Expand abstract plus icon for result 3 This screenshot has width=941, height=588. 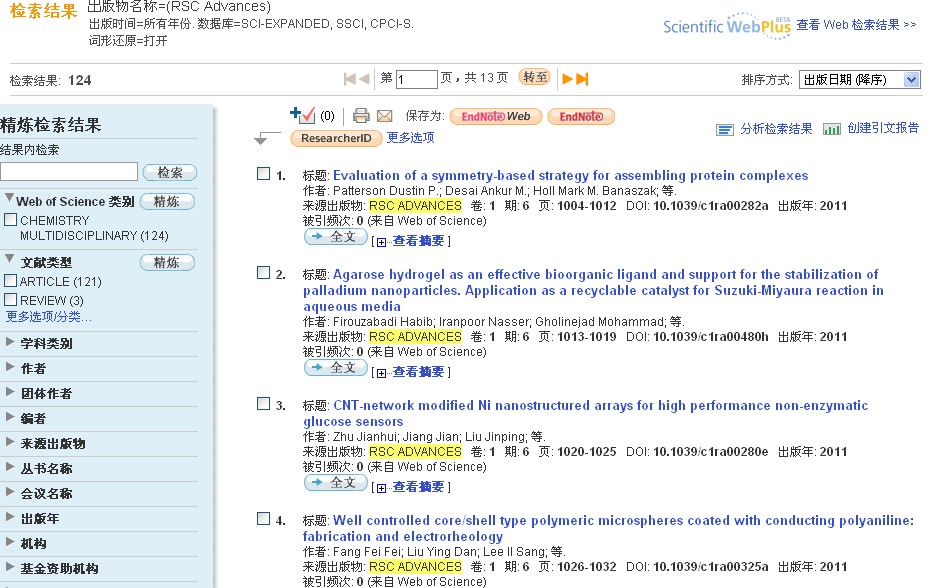click(x=382, y=488)
